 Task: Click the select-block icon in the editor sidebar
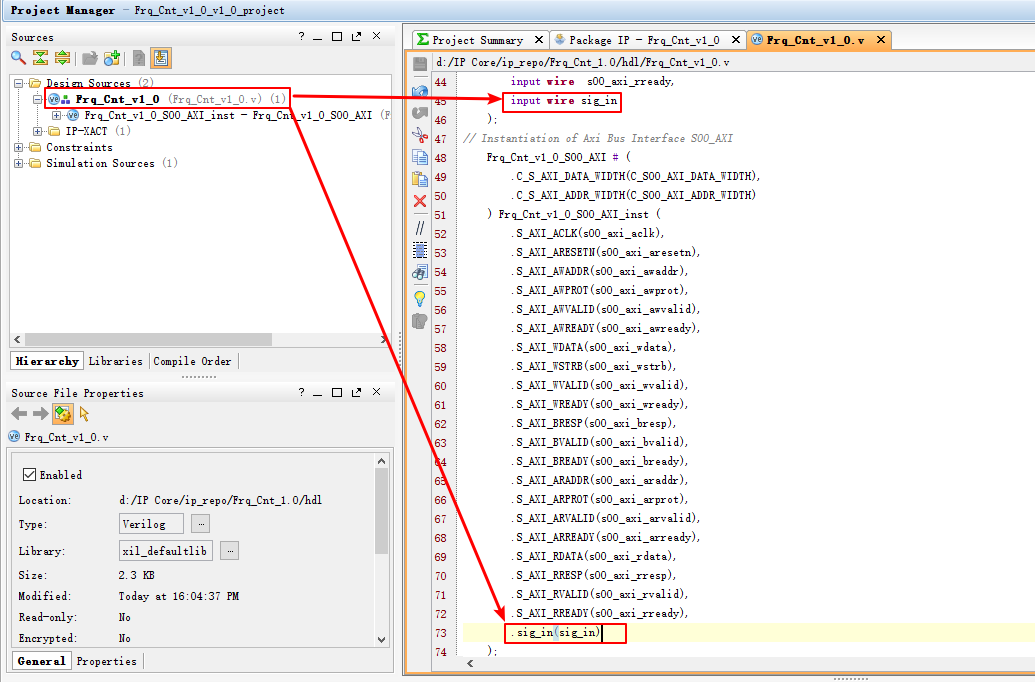tap(420, 250)
